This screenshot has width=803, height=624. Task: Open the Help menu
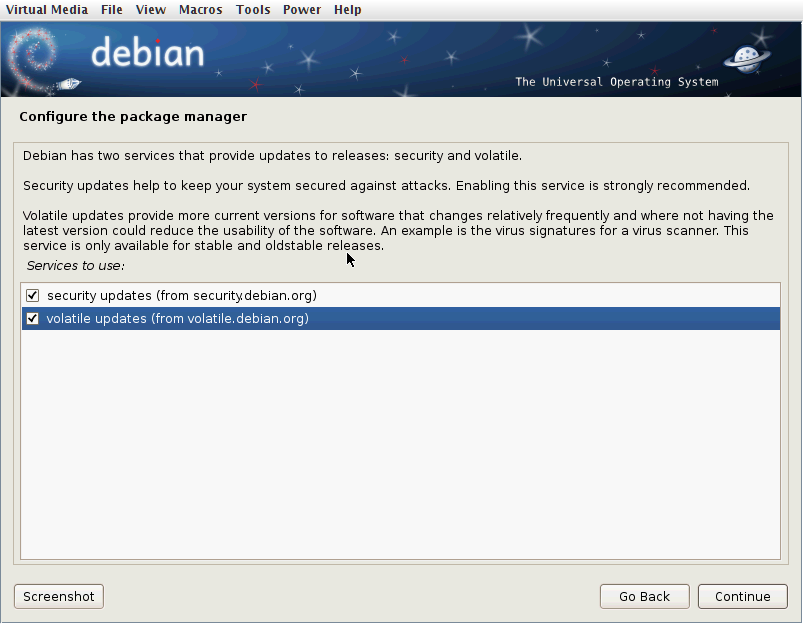pyautogui.click(x=348, y=10)
